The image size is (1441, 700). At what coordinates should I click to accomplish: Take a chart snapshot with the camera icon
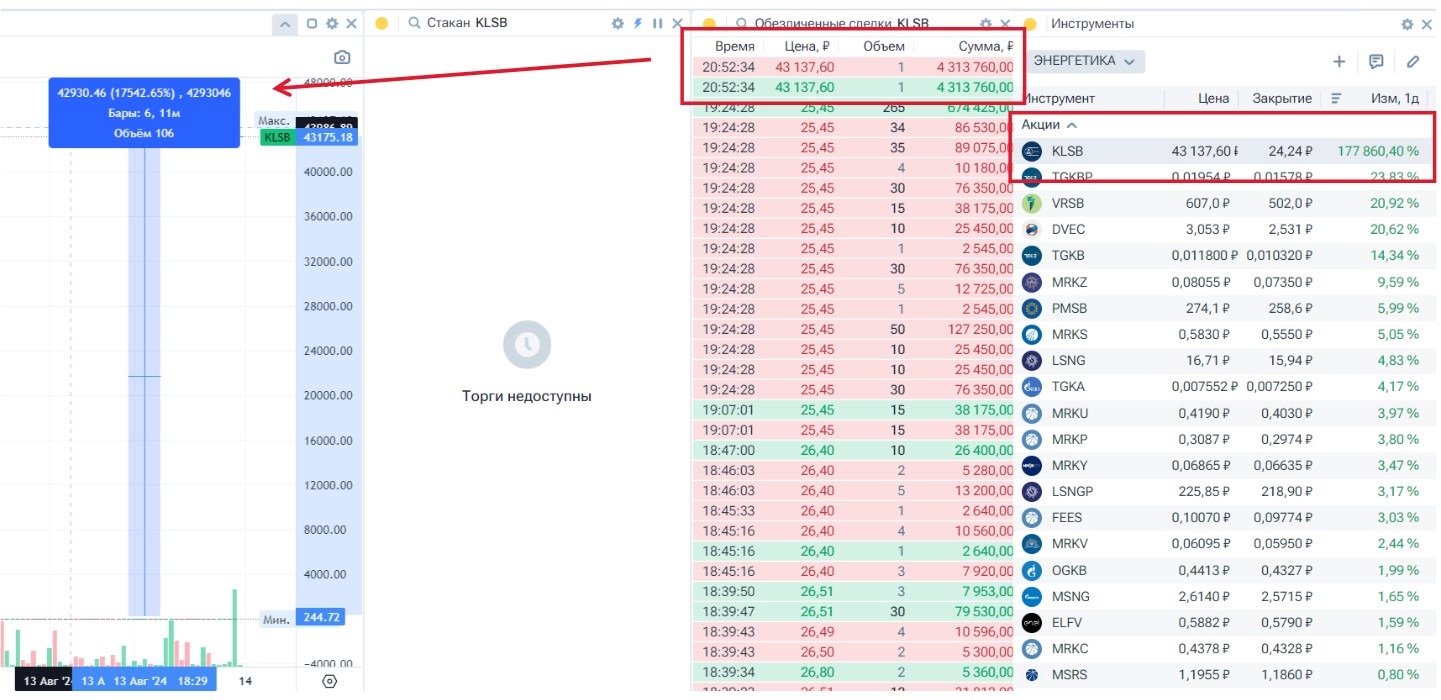point(342,58)
